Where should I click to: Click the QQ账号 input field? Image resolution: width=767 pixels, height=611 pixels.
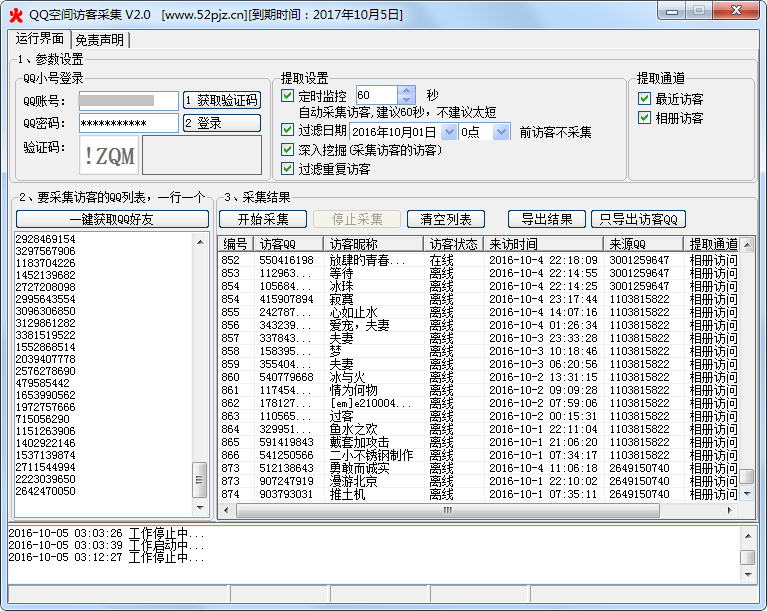click(x=128, y=100)
